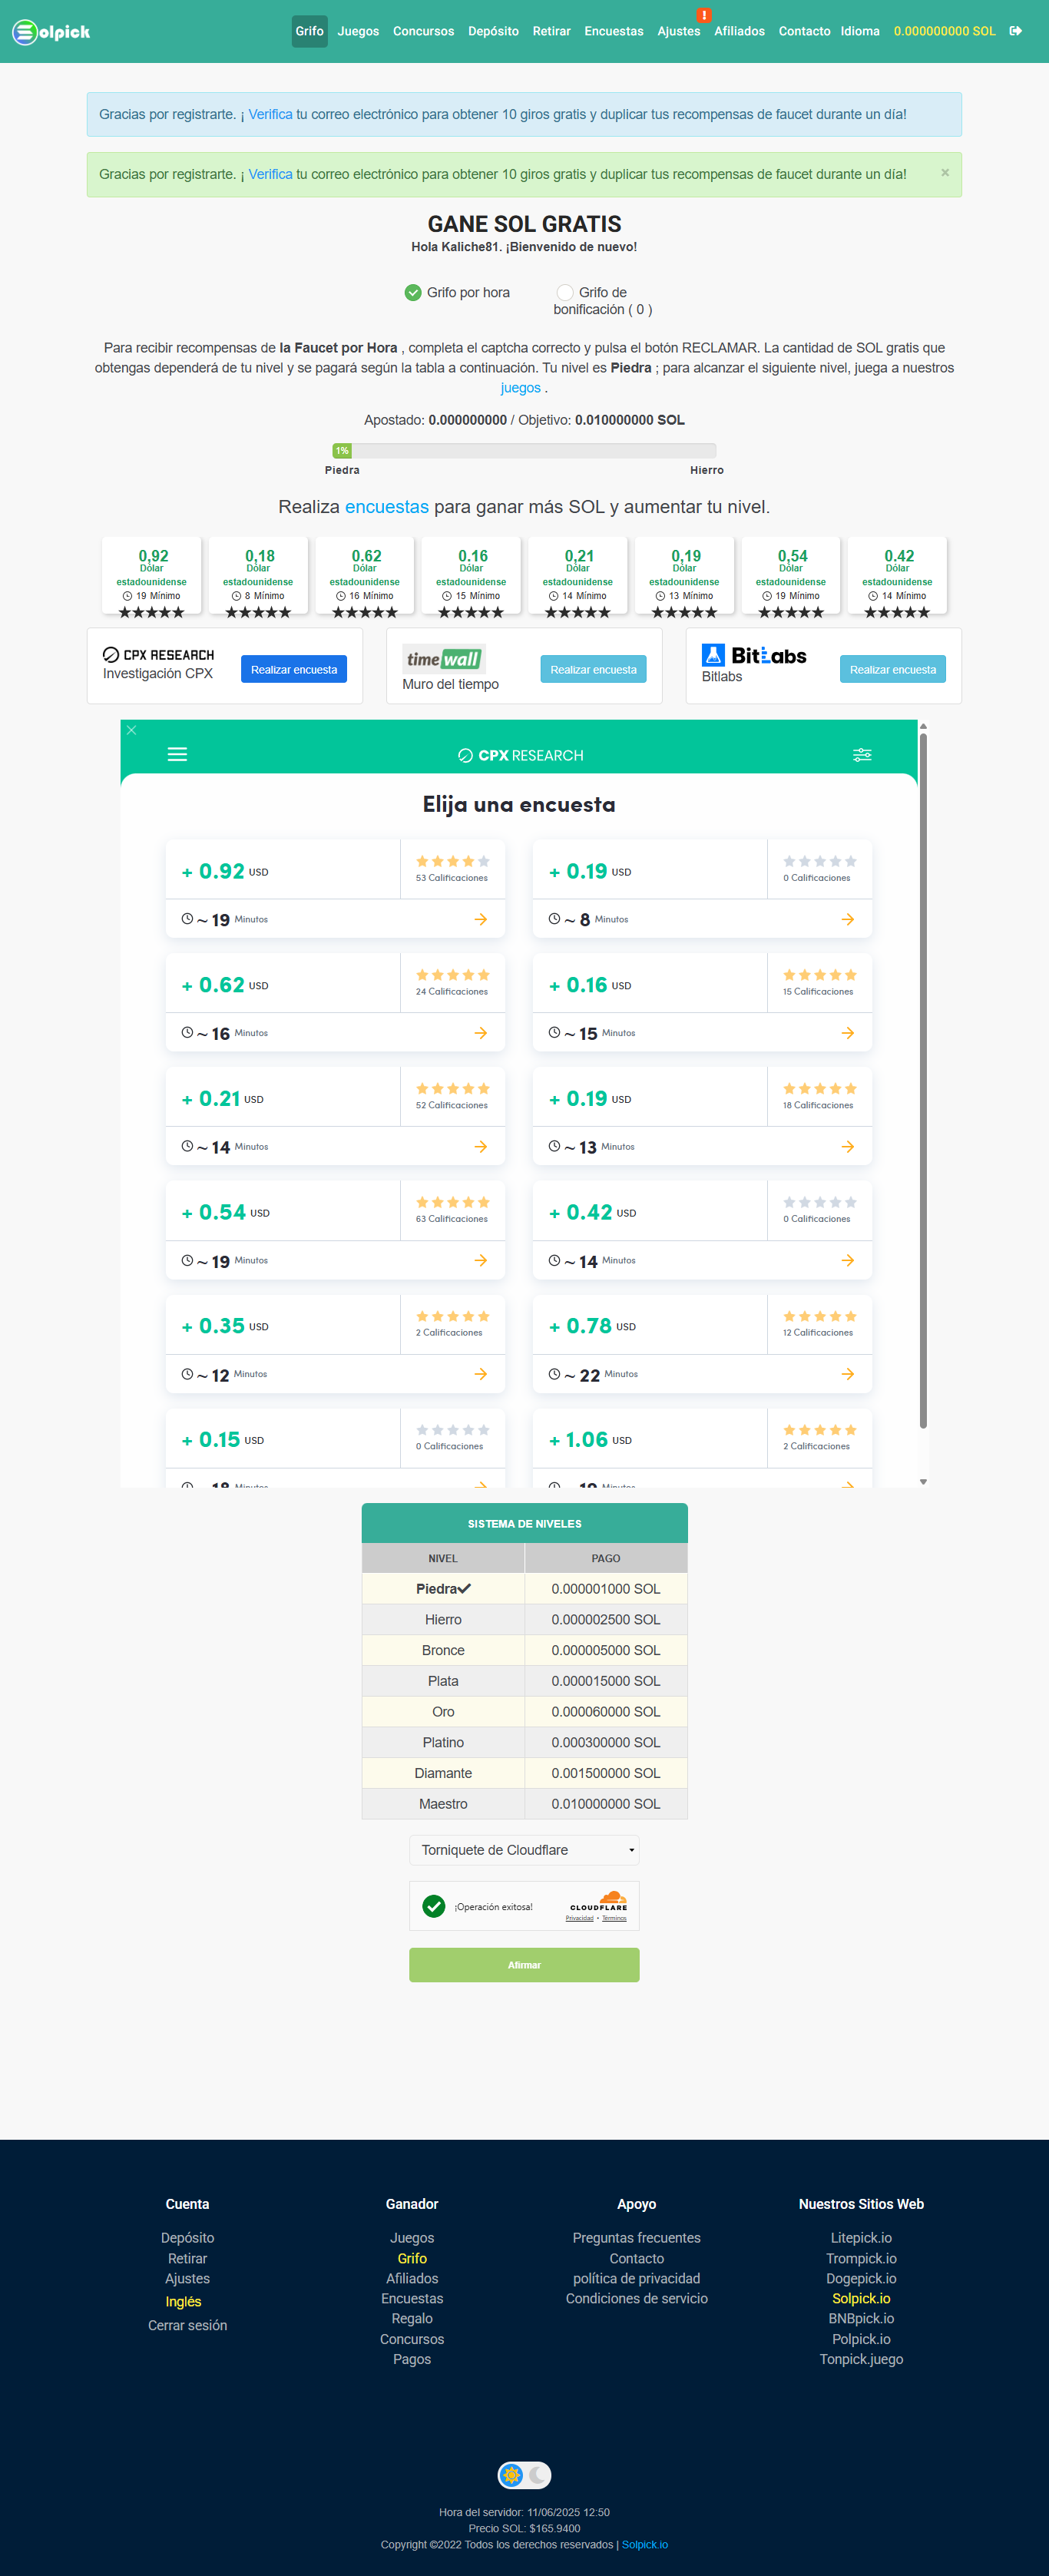This screenshot has height=2576, width=1049.
Task: Click the arrow on the 0.78 USD survey
Action: [848, 1374]
